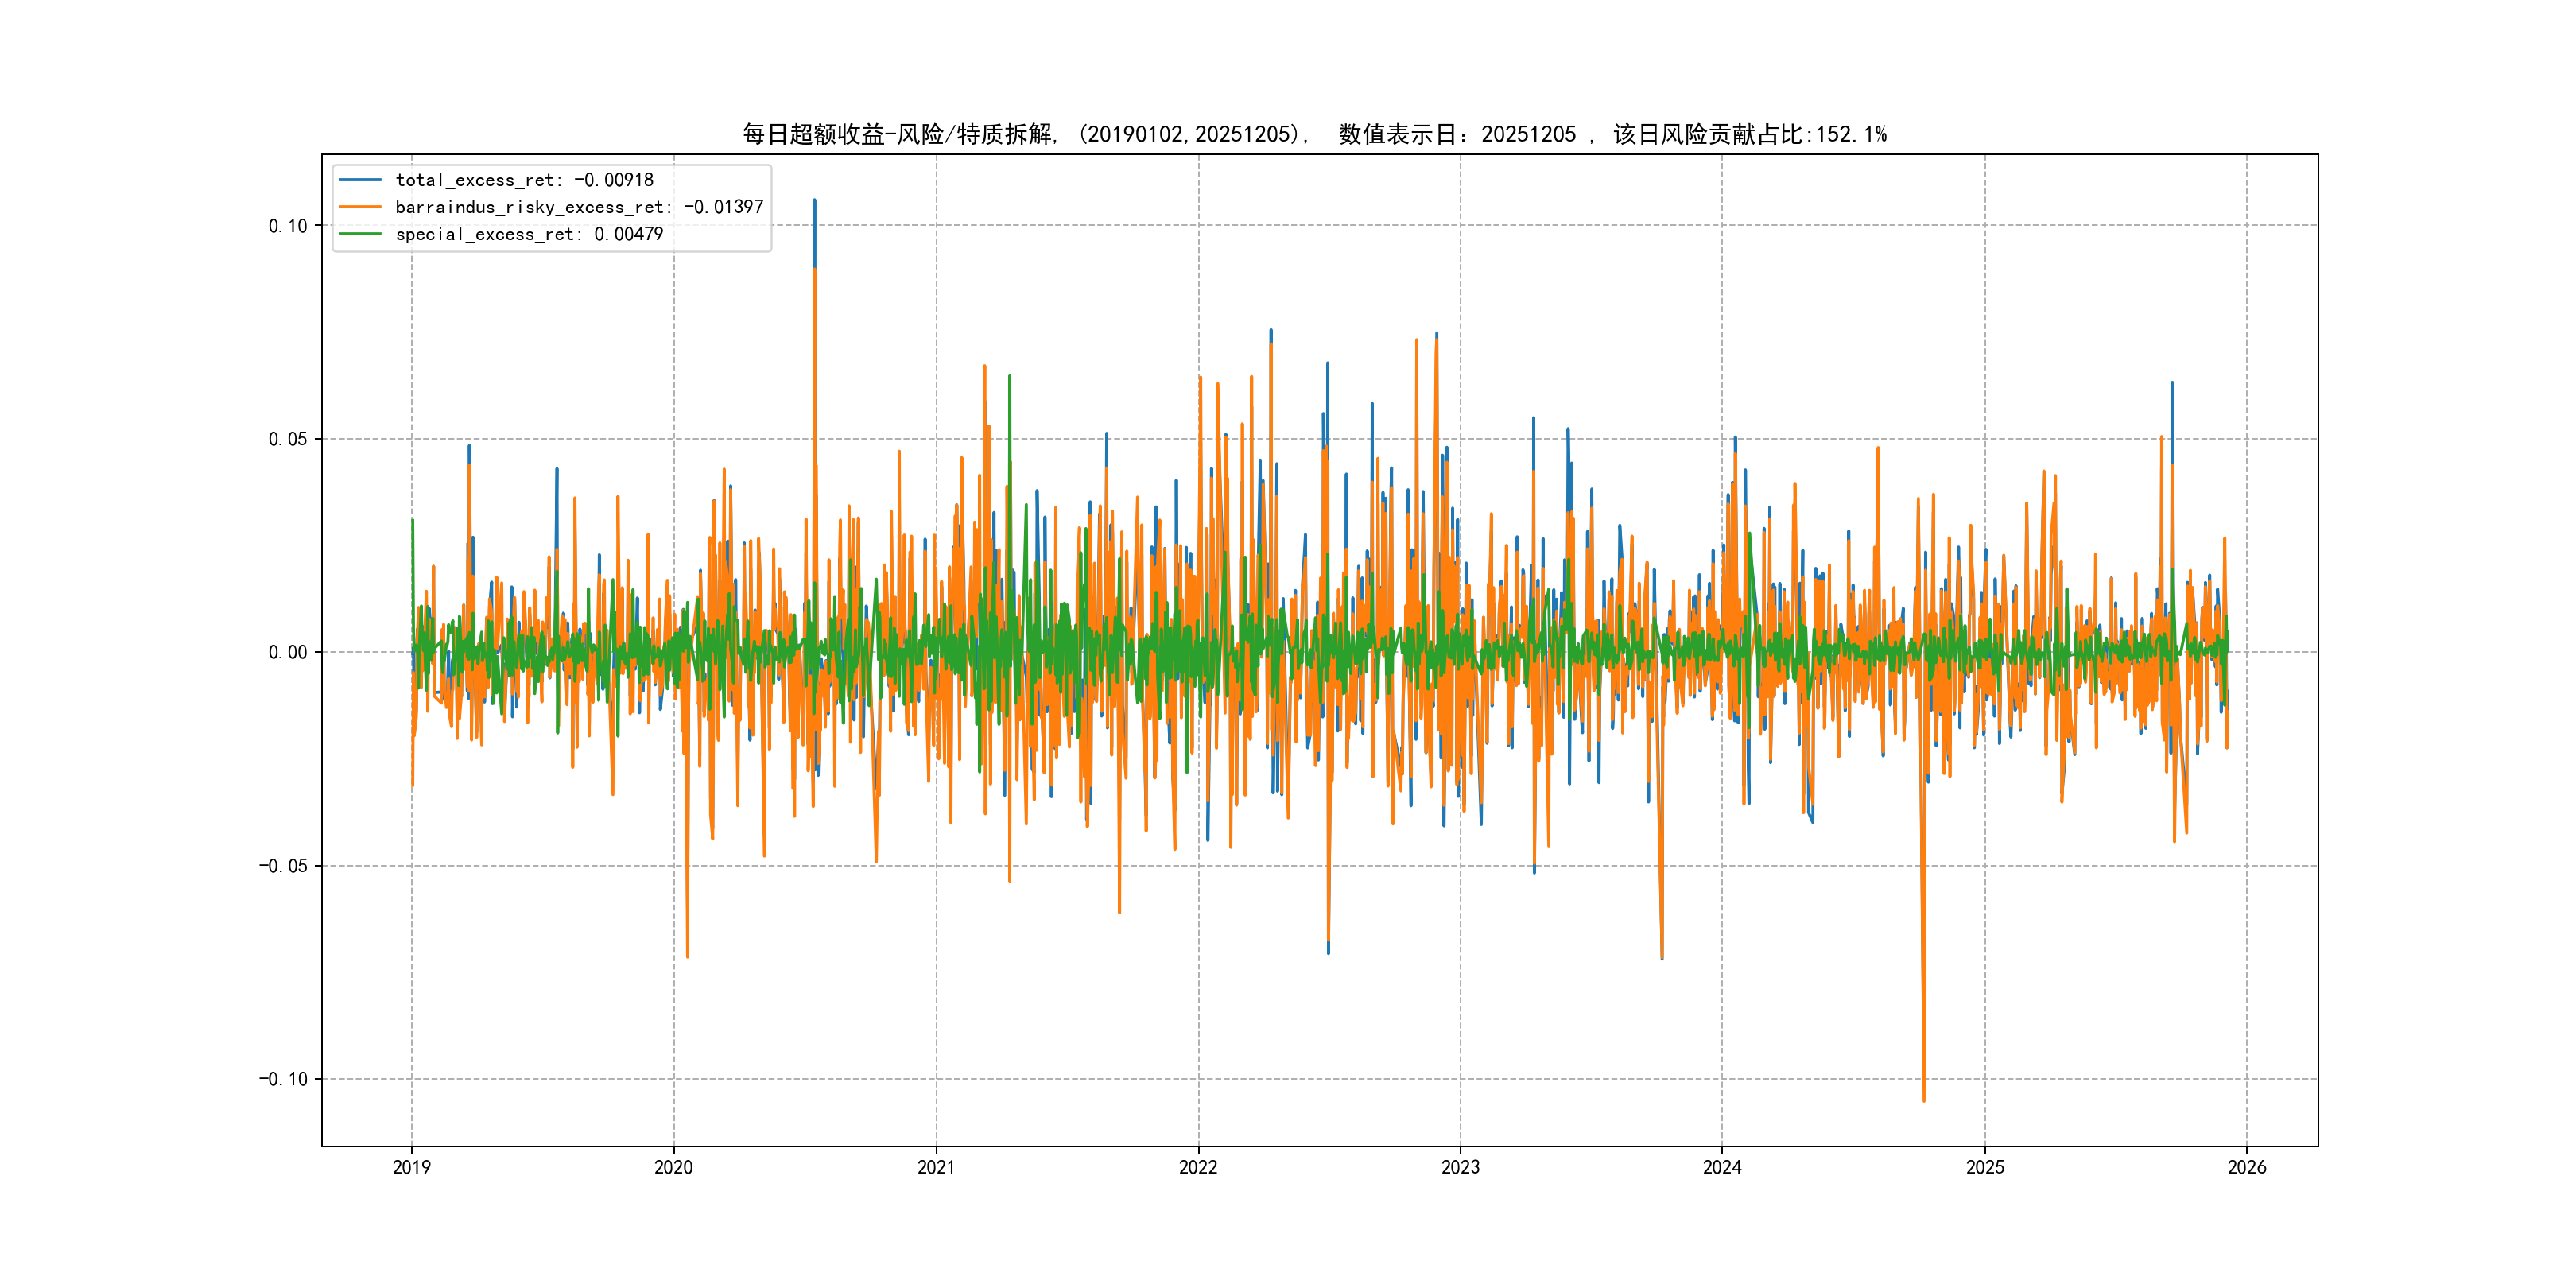Click the 0.10 y-axis tick label
Image resolution: width=2576 pixels, height=1288 pixels.
pyautogui.click(x=287, y=226)
